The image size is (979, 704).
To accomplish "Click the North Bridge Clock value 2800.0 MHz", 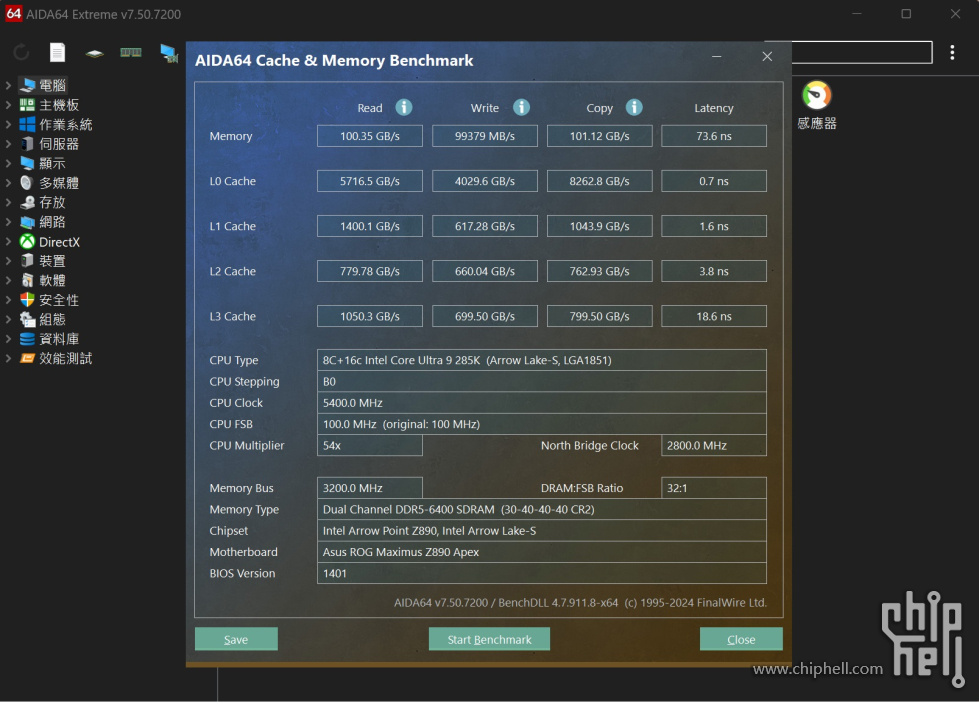I will pyautogui.click(x=714, y=445).
